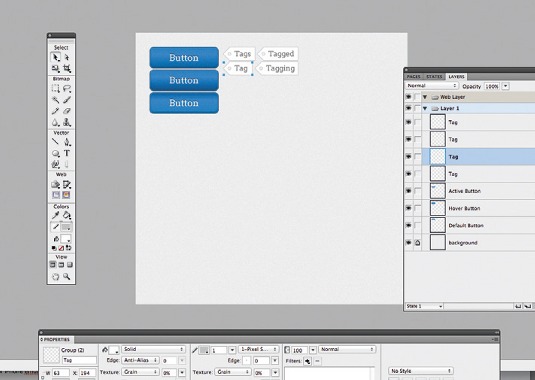
Task: Click the blue Button at the top of canvas
Action: 184,58
